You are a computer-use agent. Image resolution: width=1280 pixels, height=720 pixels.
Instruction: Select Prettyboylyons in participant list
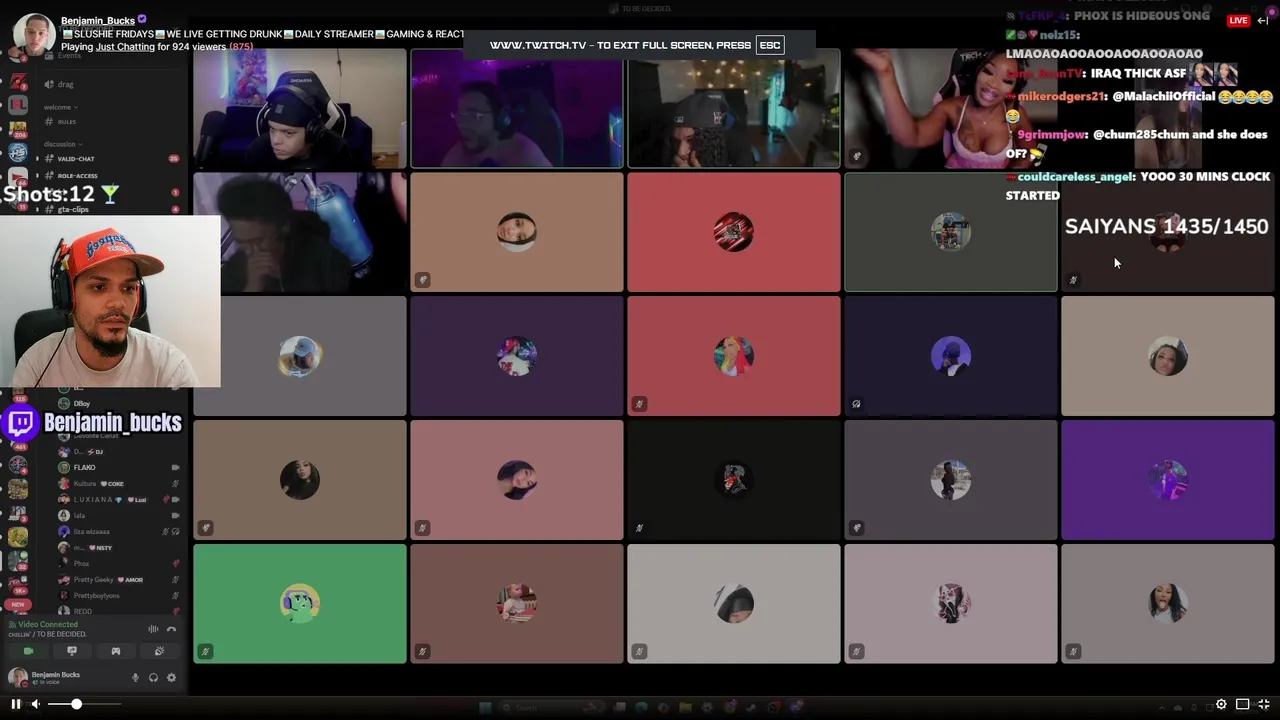coord(96,595)
